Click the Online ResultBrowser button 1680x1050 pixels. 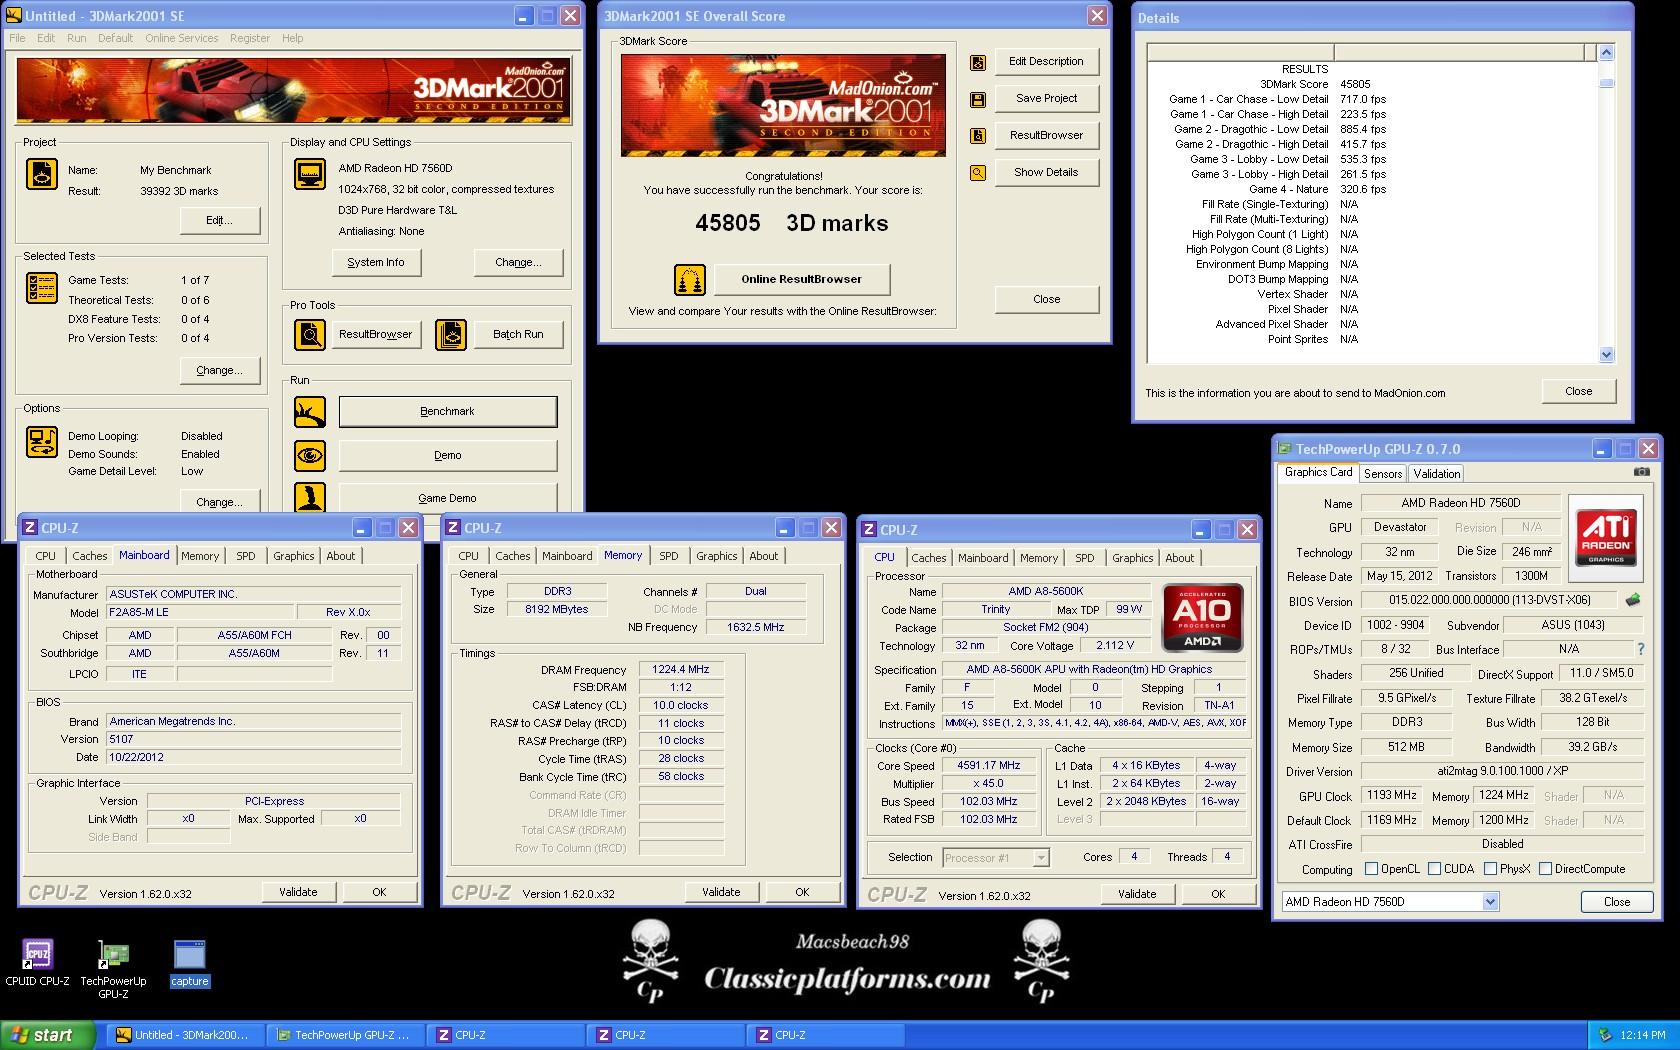tap(801, 279)
